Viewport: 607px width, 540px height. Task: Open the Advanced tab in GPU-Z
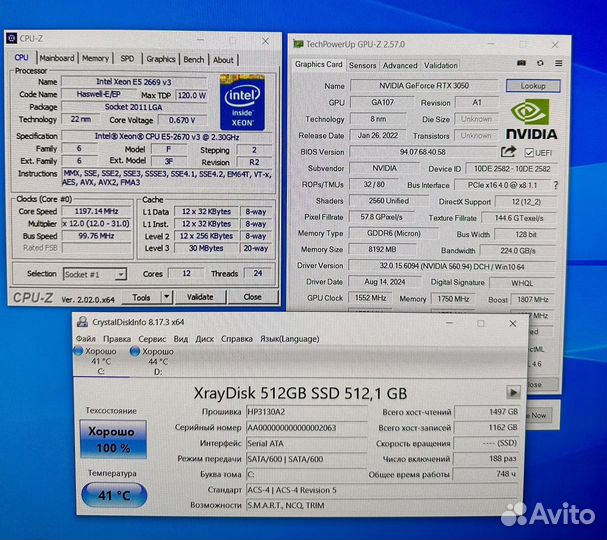400,65
